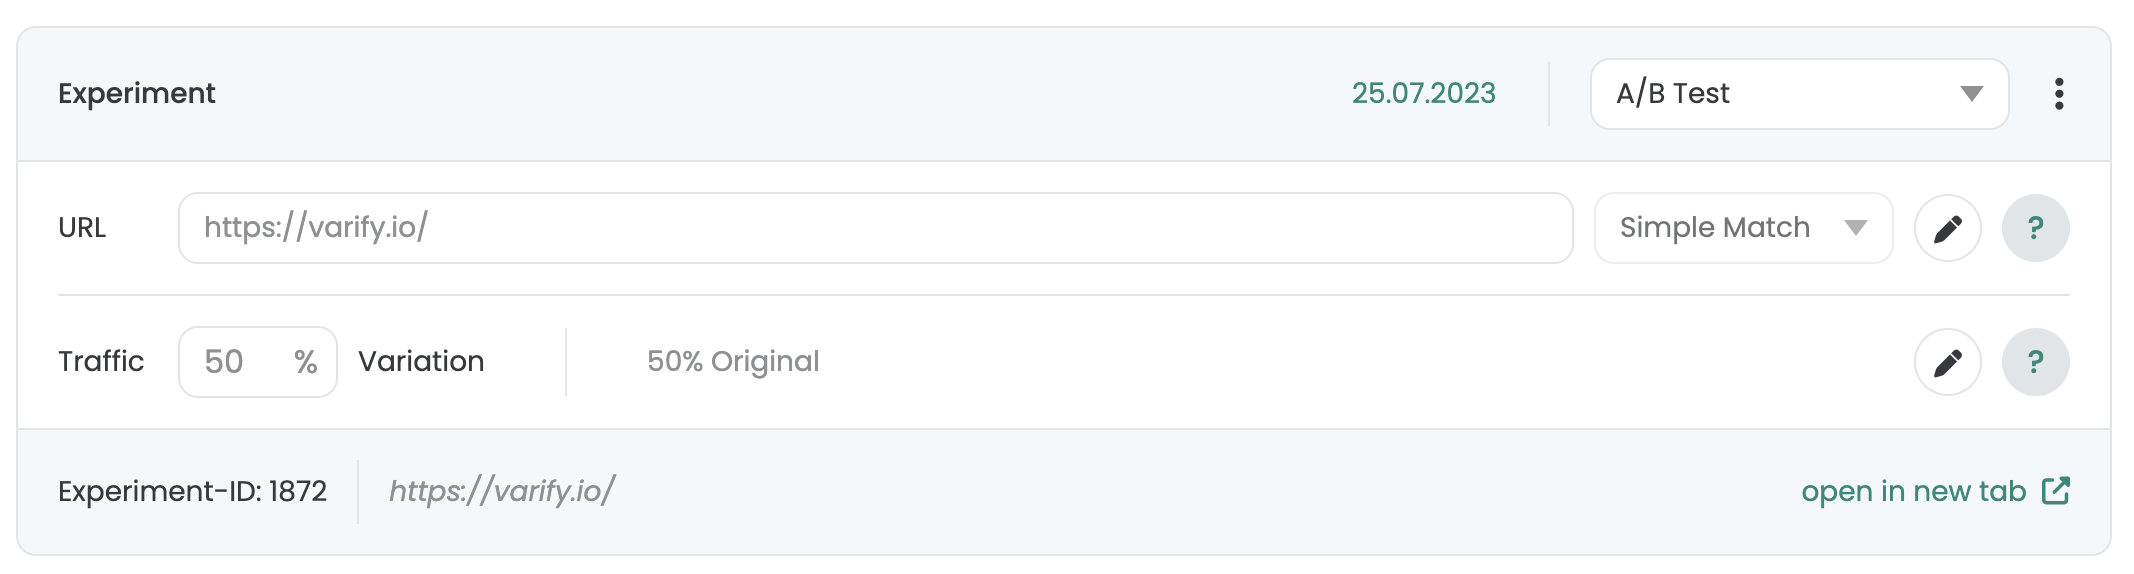Click the pencil edit icon in URL row
Screen dimensions: 2134x574
click(x=1947, y=229)
